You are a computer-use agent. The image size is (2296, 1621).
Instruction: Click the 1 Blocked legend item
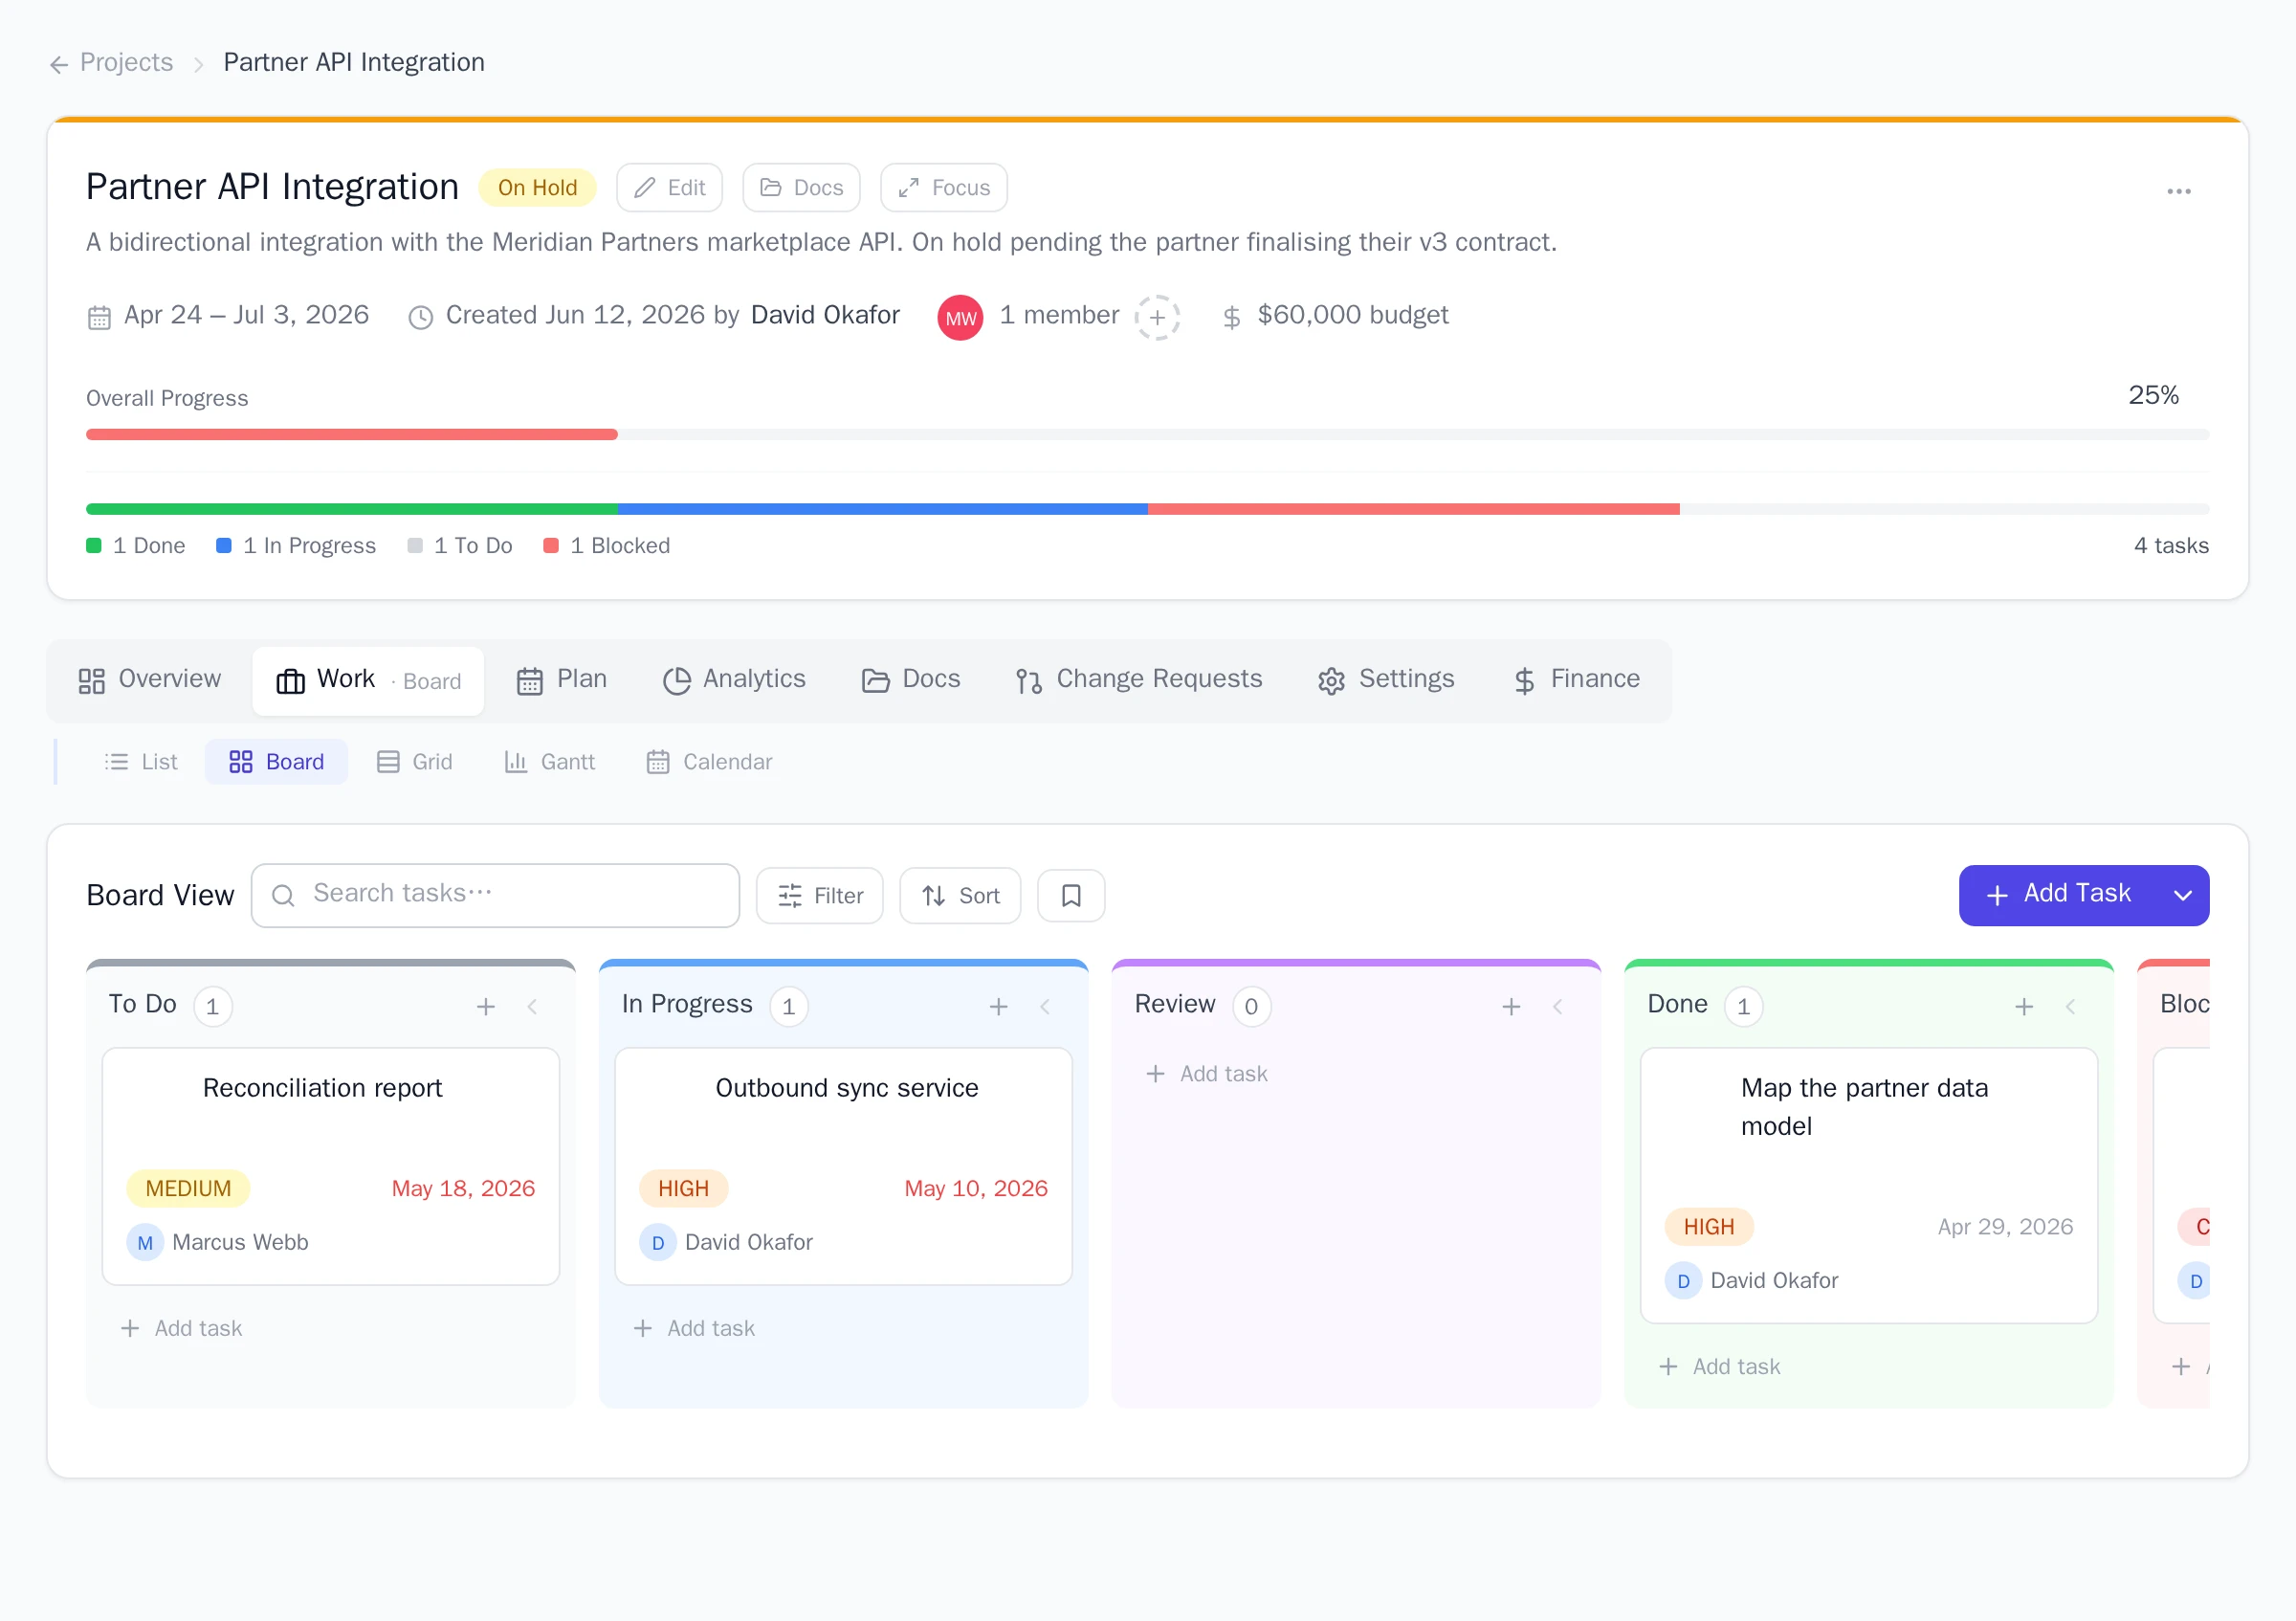pos(607,546)
